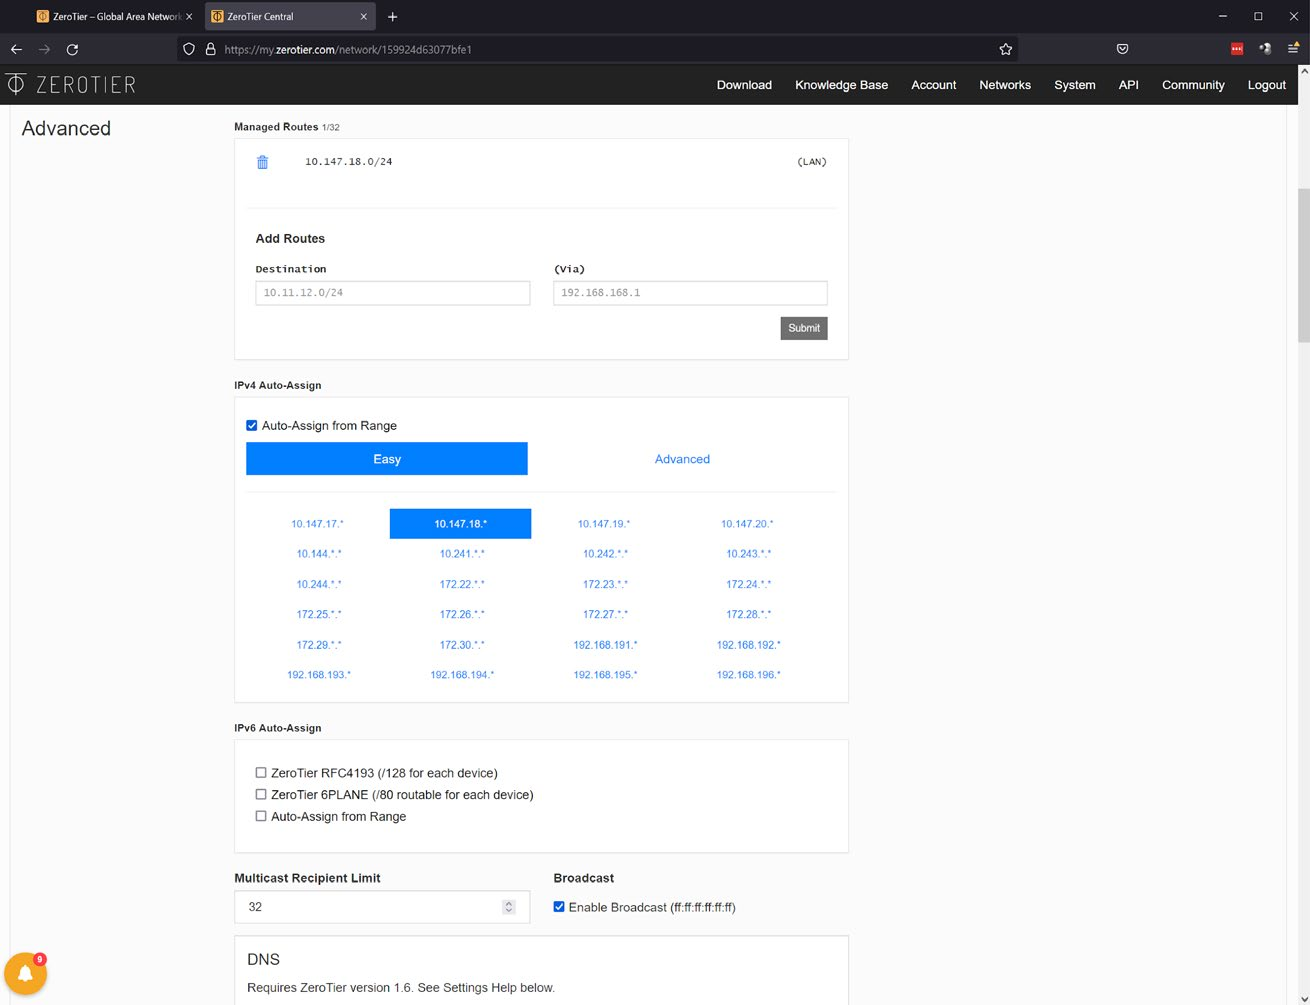View the padlock connection info

[210, 49]
